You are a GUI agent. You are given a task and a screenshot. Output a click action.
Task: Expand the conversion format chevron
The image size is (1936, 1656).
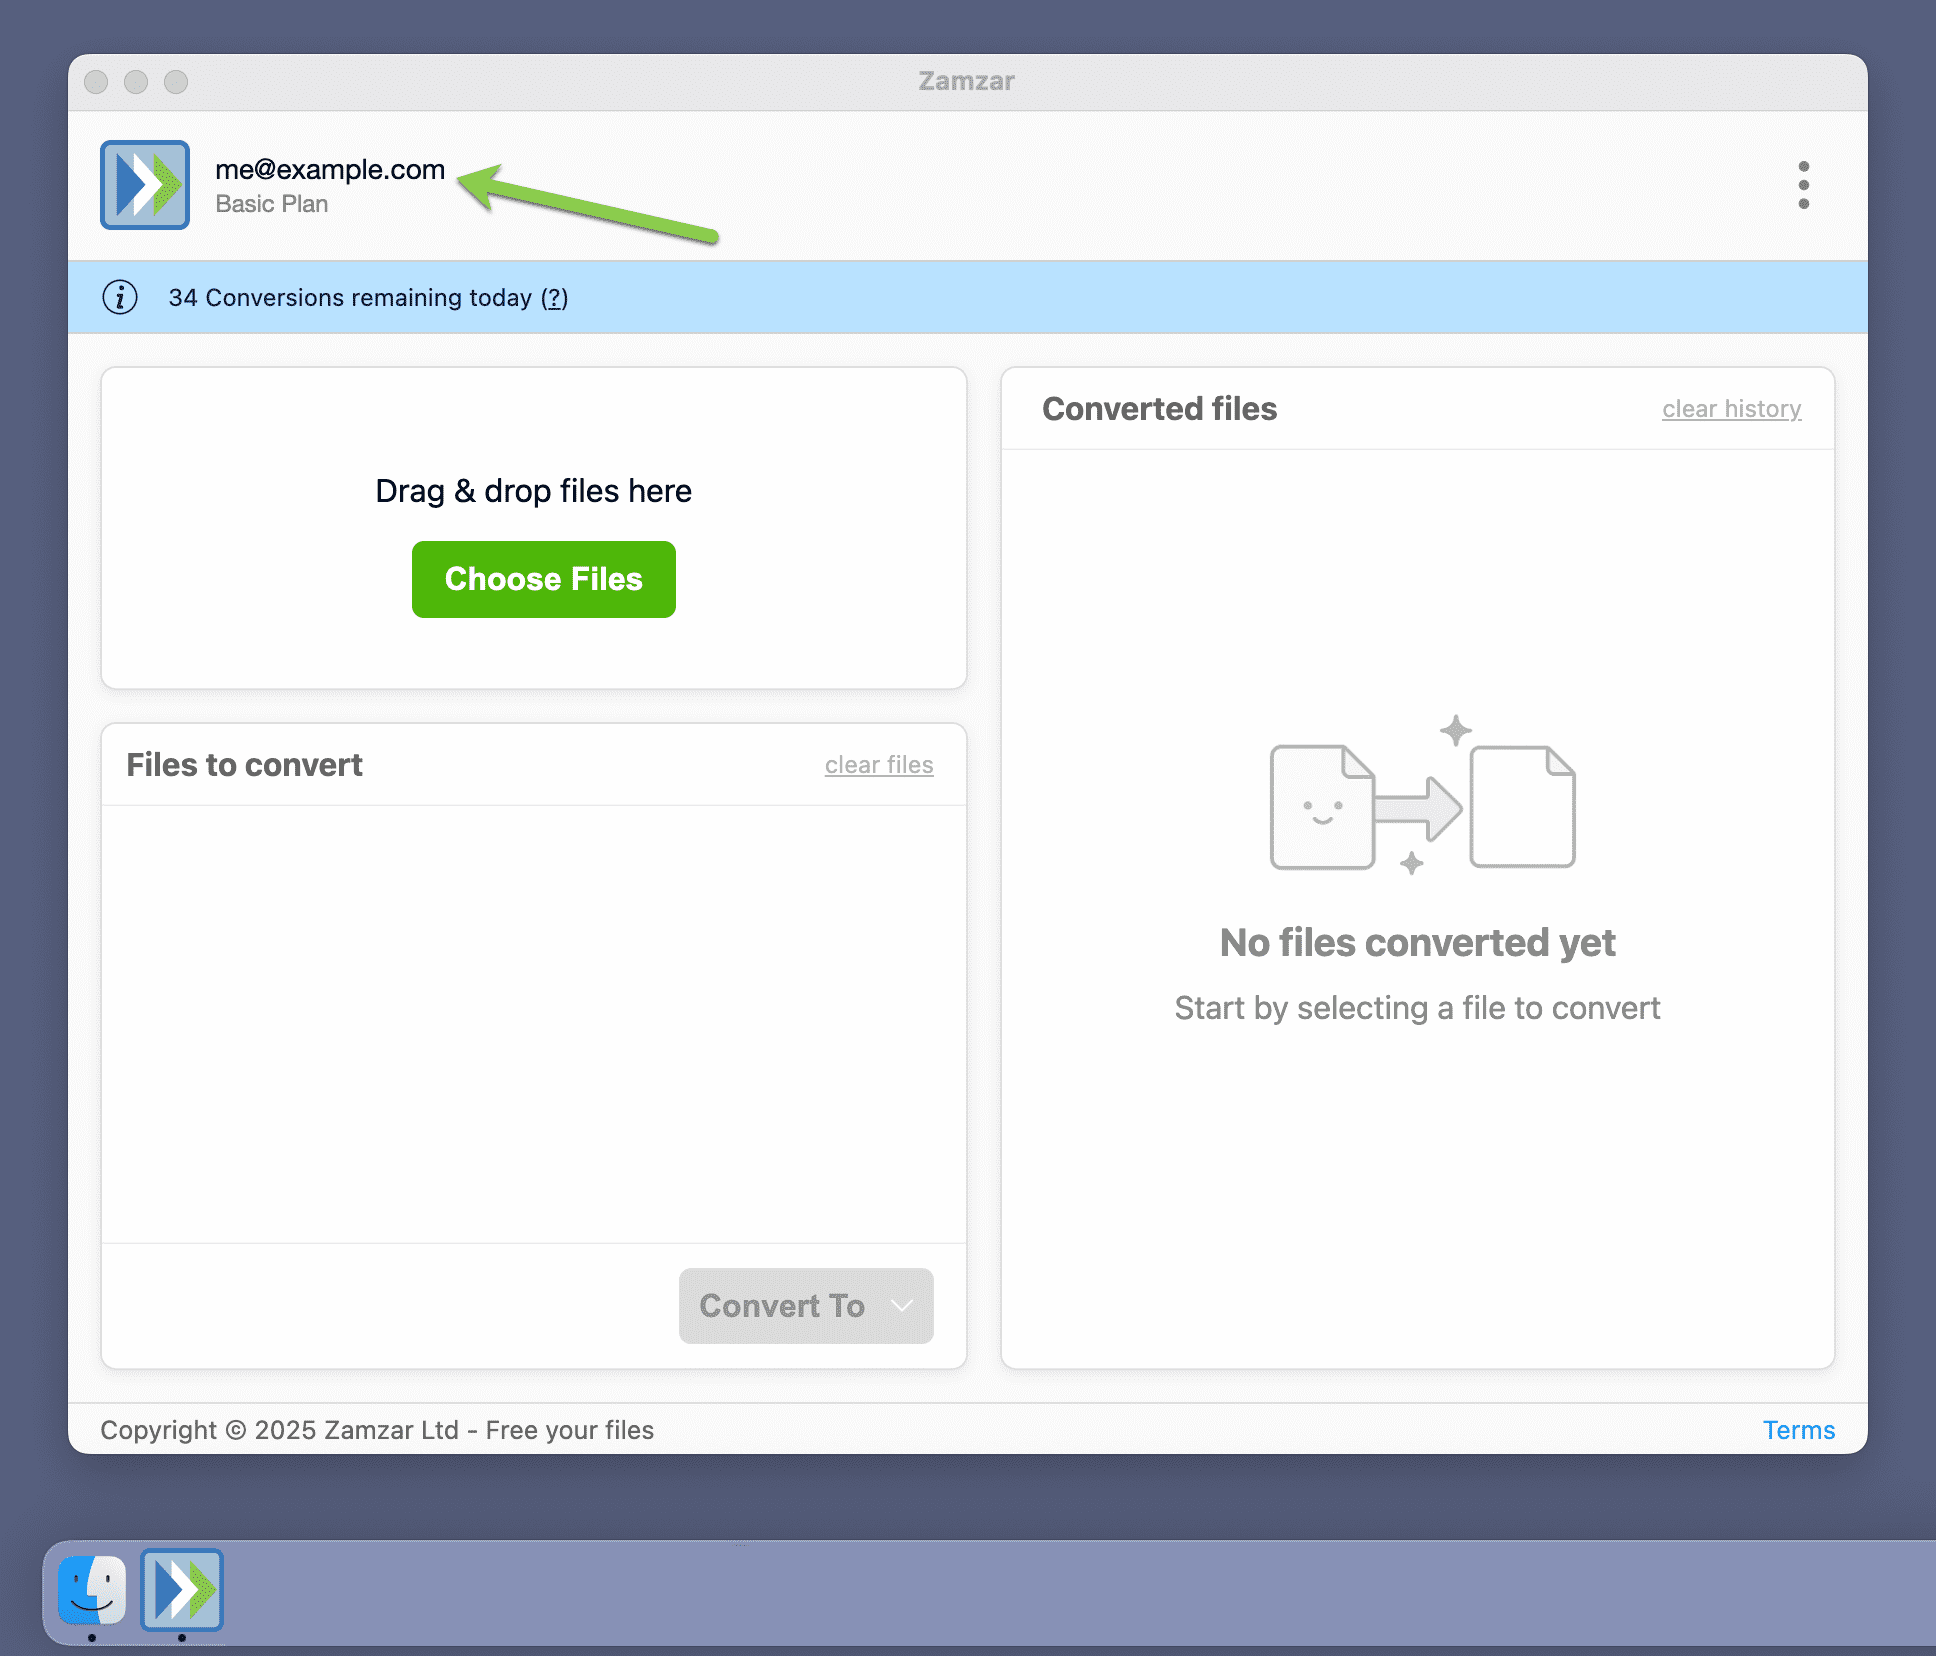tap(901, 1306)
